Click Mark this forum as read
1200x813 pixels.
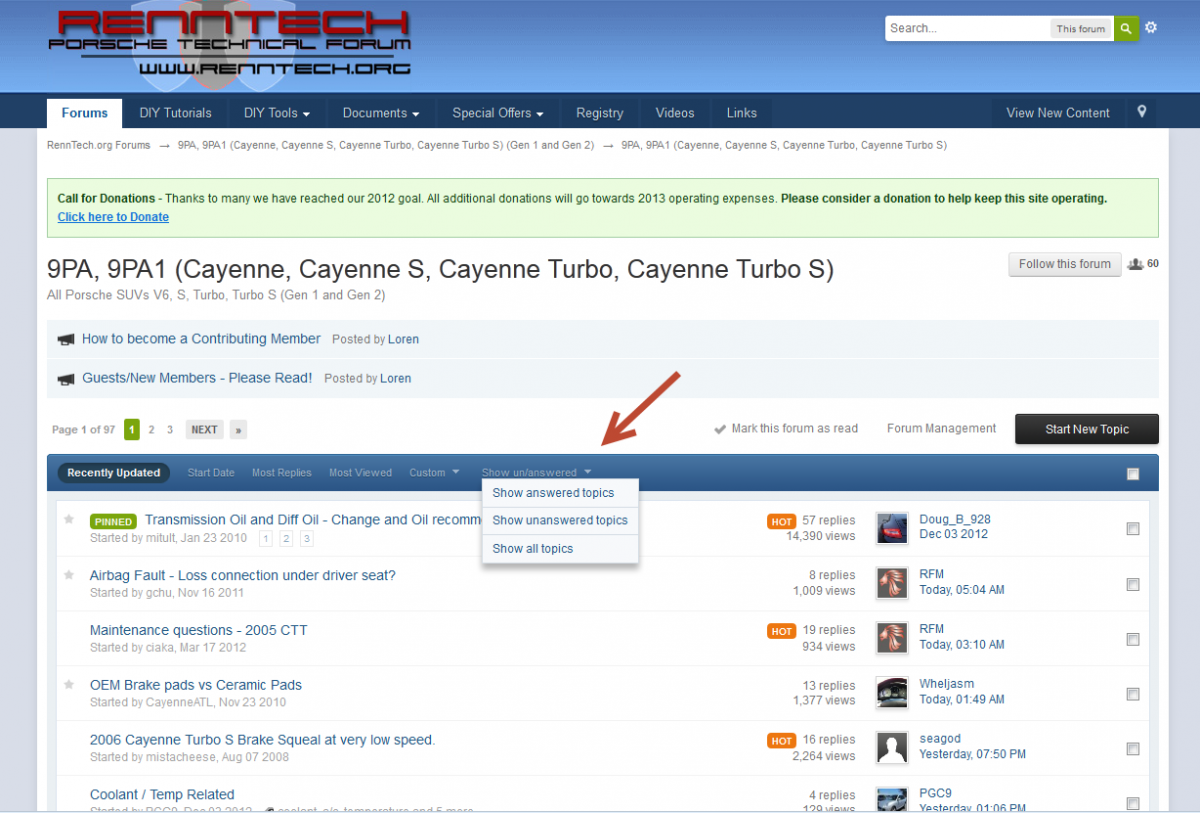click(795, 429)
